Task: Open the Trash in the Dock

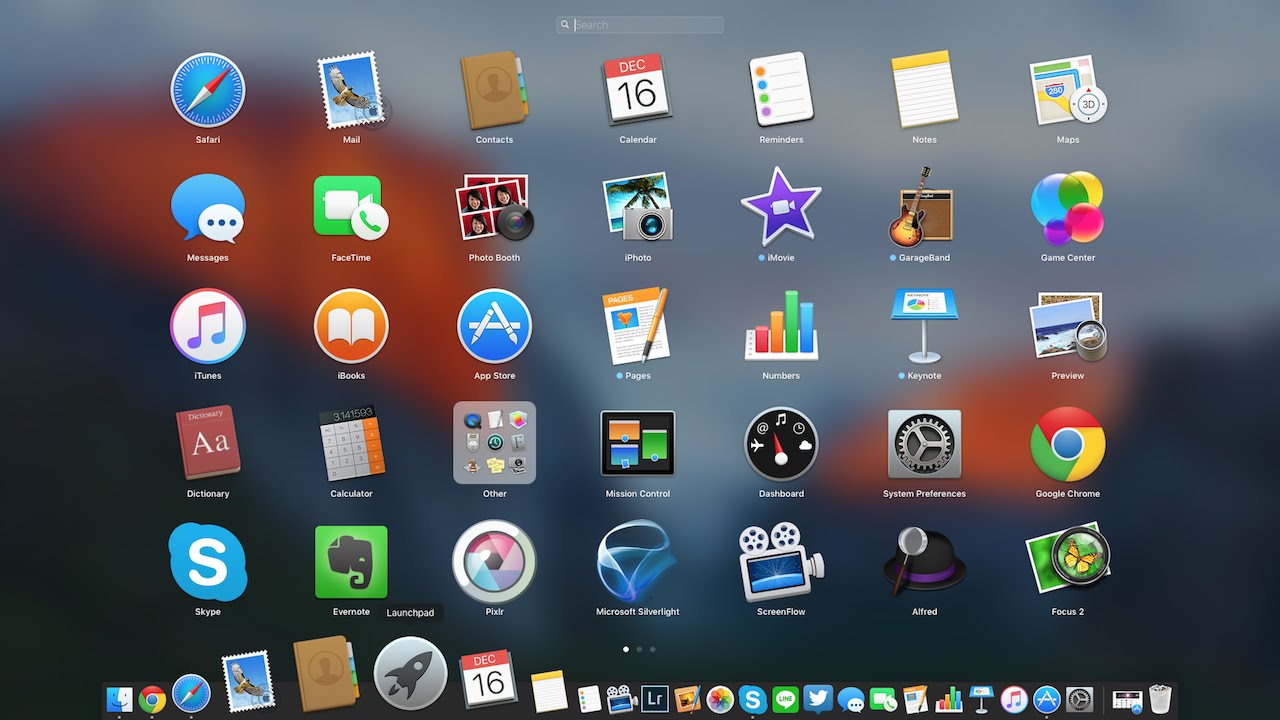Action: pos(1160,698)
